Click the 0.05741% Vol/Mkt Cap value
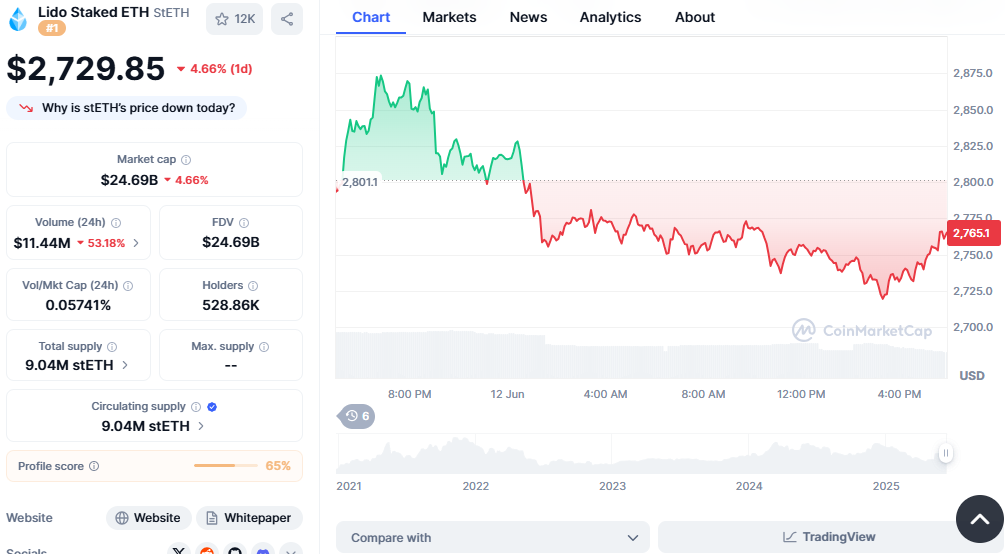The height and width of the screenshot is (554, 1005). (78, 305)
